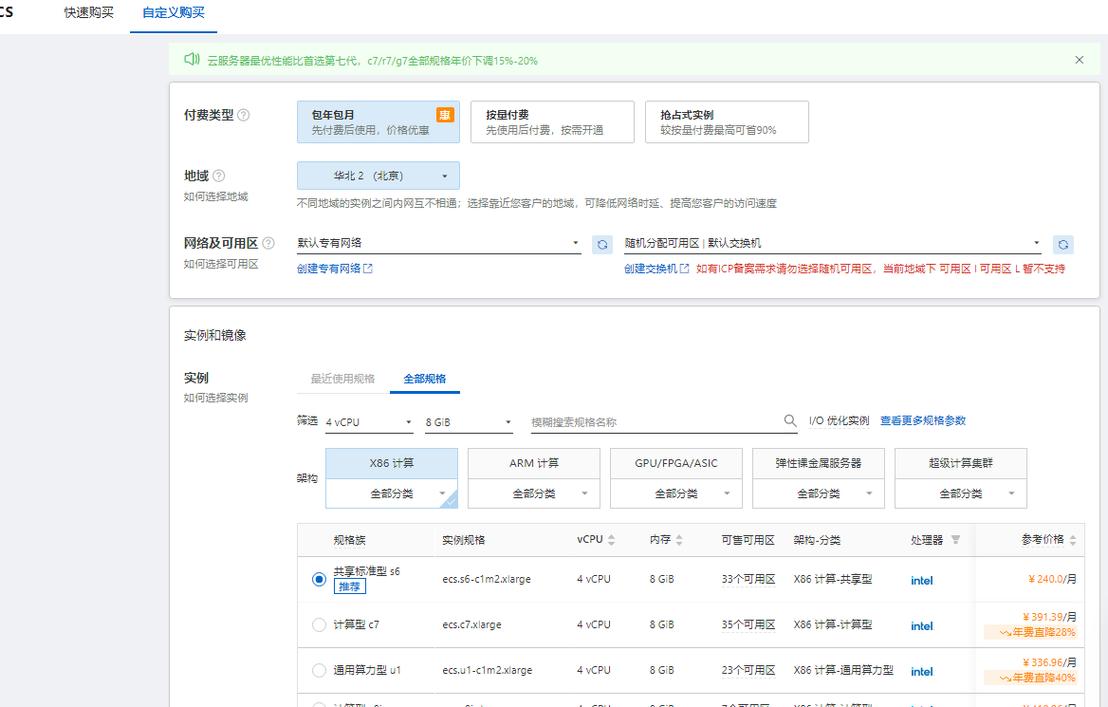Screen dimensions: 1108x707
Task: Click the intel logo in the ecs.s6-c1m2.xlarge row
Action: tap(921, 581)
